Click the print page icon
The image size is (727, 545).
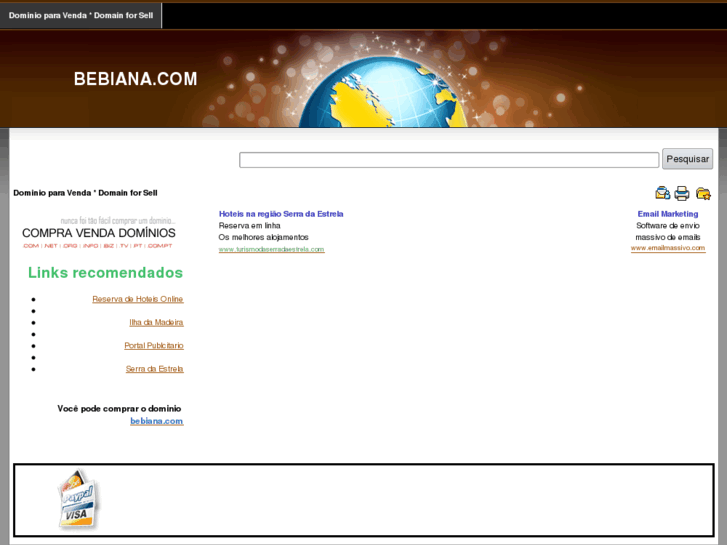682,193
